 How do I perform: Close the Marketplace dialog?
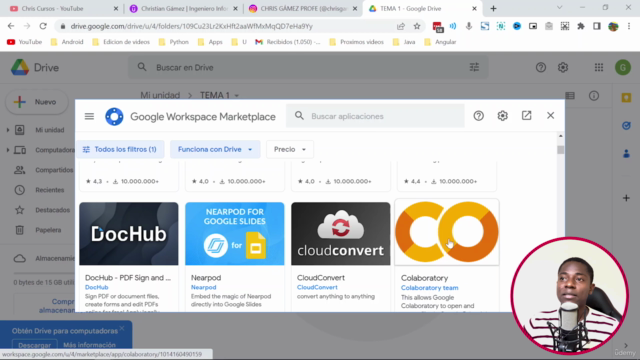pyautogui.click(x=550, y=116)
